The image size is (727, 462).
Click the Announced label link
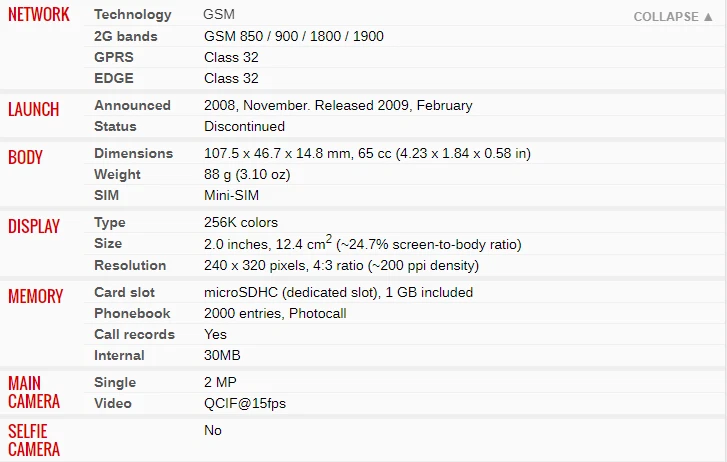point(132,105)
